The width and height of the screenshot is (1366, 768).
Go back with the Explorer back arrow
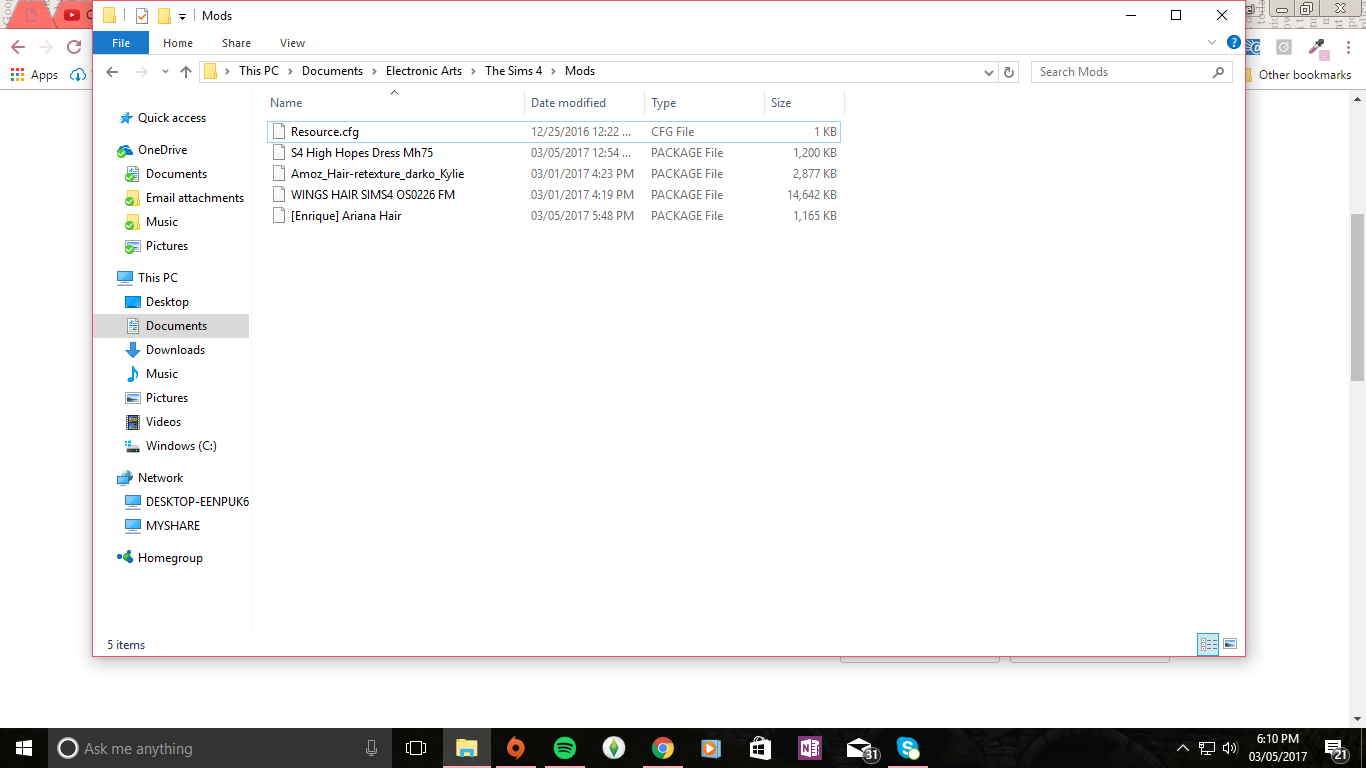(112, 72)
